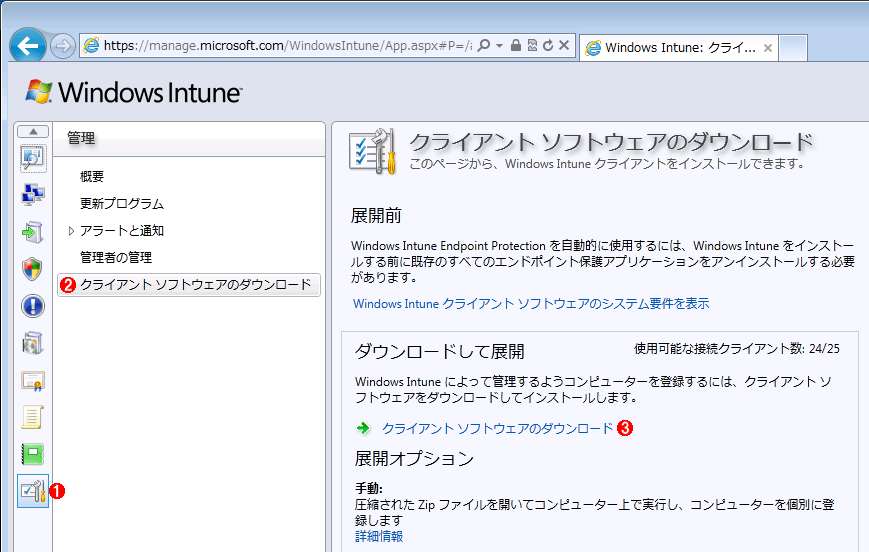
Task: Select アラートと通知 in the 管理 menu
Action: [122, 231]
